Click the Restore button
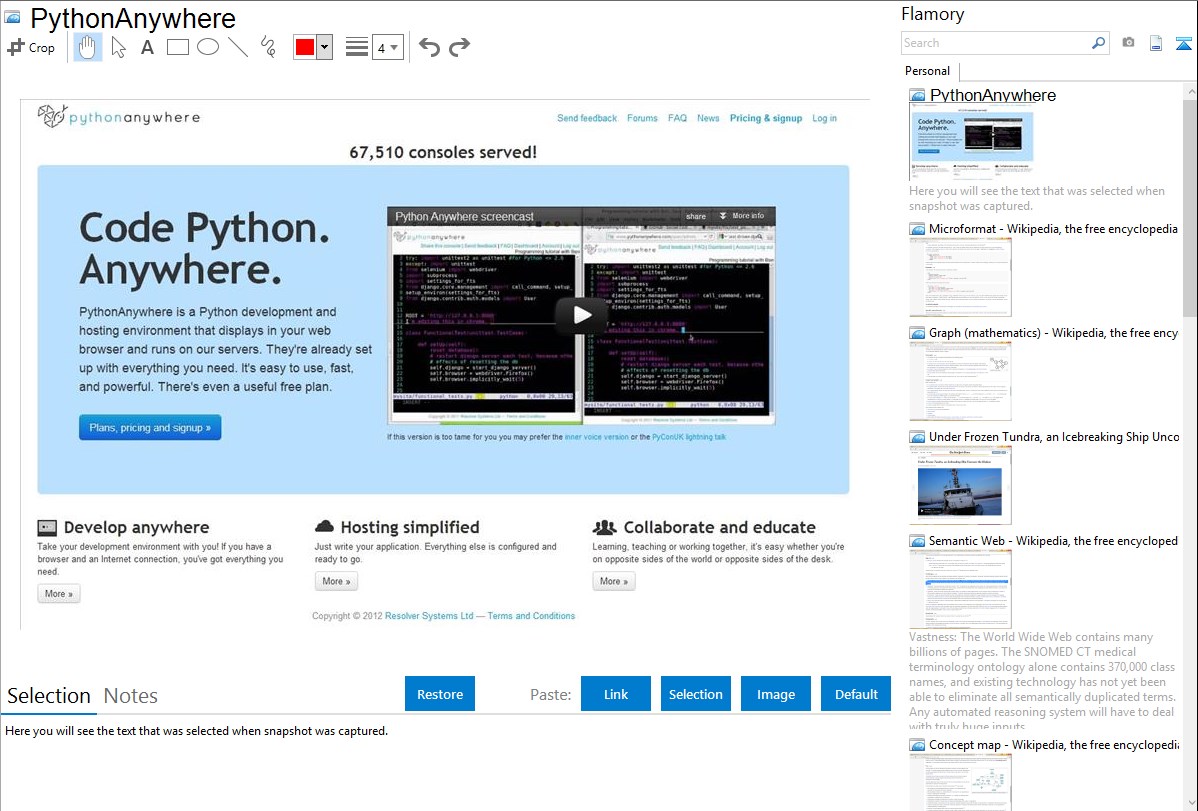Image resolution: width=1198 pixels, height=811 pixels. point(440,694)
